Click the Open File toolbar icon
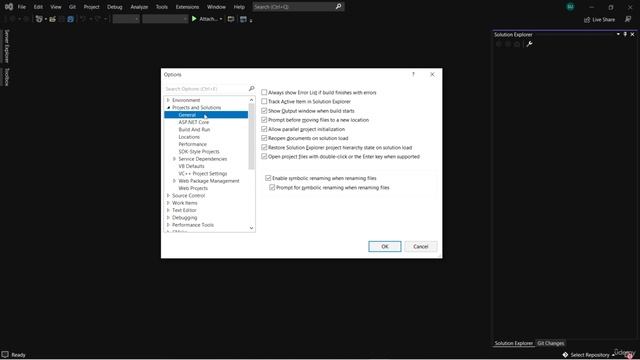The image size is (640, 360). click(x=53, y=19)
